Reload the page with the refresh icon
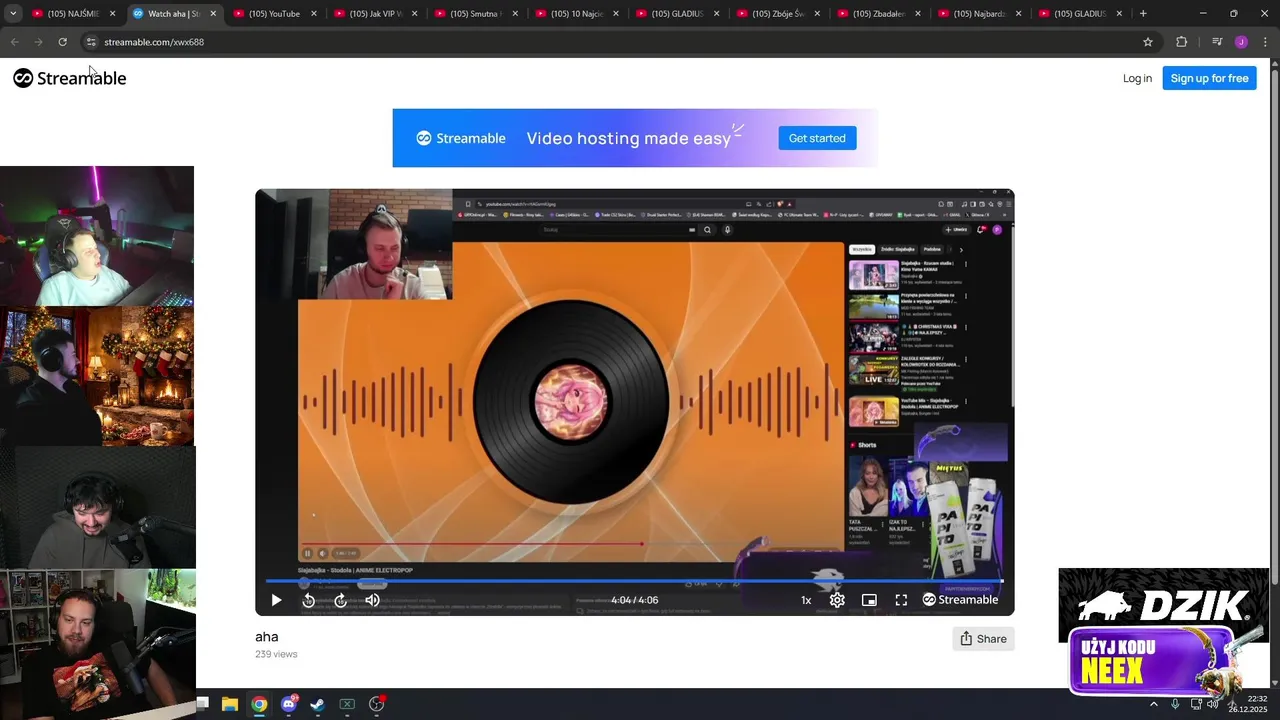This screenshot has width=1280, height=720. (x=62, y=42)
